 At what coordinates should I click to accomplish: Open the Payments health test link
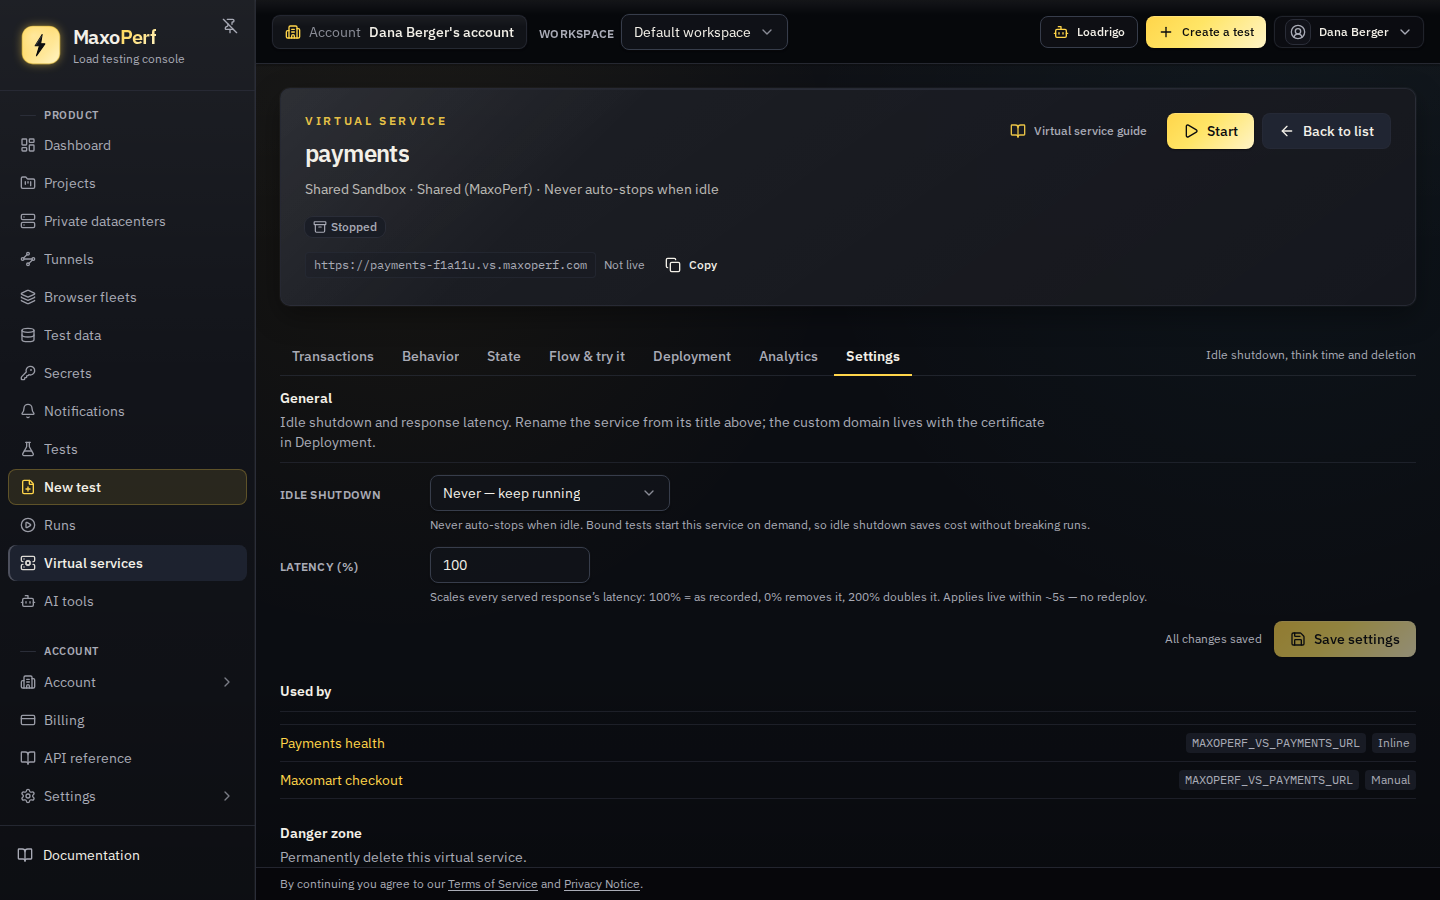332,743
